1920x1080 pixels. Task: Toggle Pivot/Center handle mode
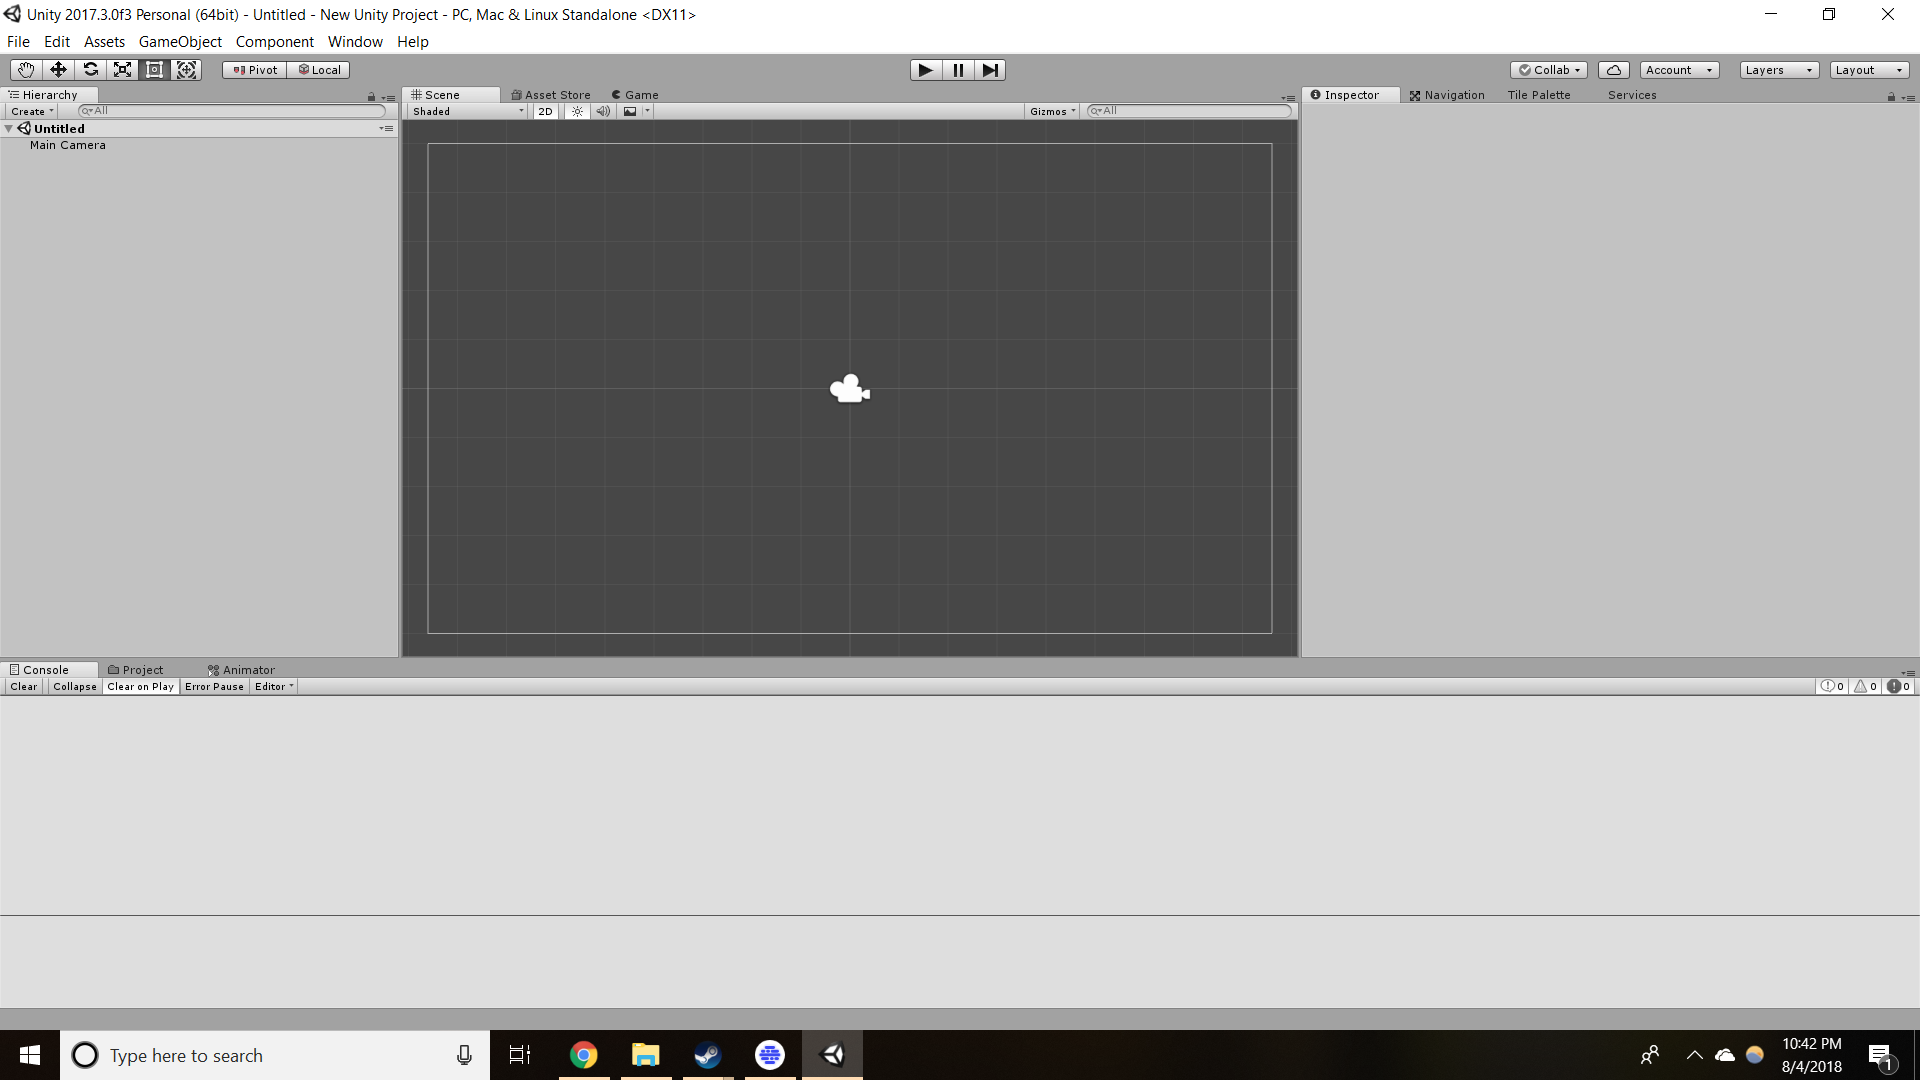pyautogui.click(x=255, y=70)
